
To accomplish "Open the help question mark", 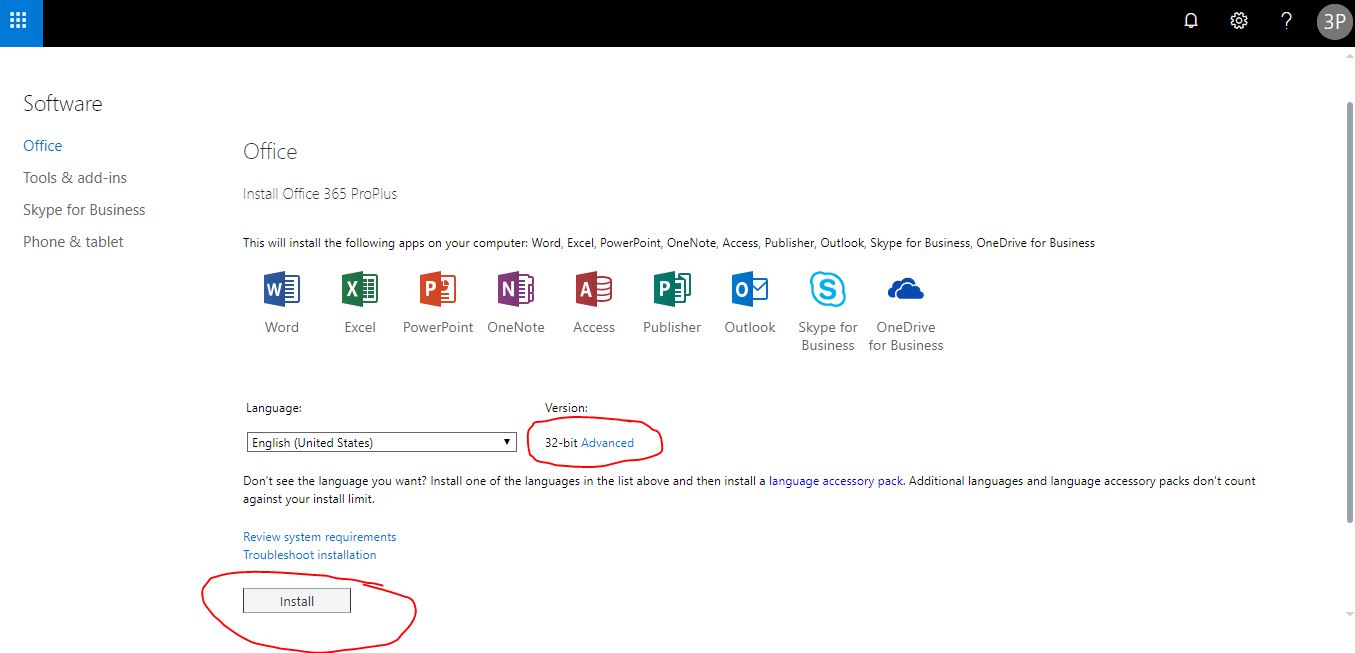I will point(1287,21).
